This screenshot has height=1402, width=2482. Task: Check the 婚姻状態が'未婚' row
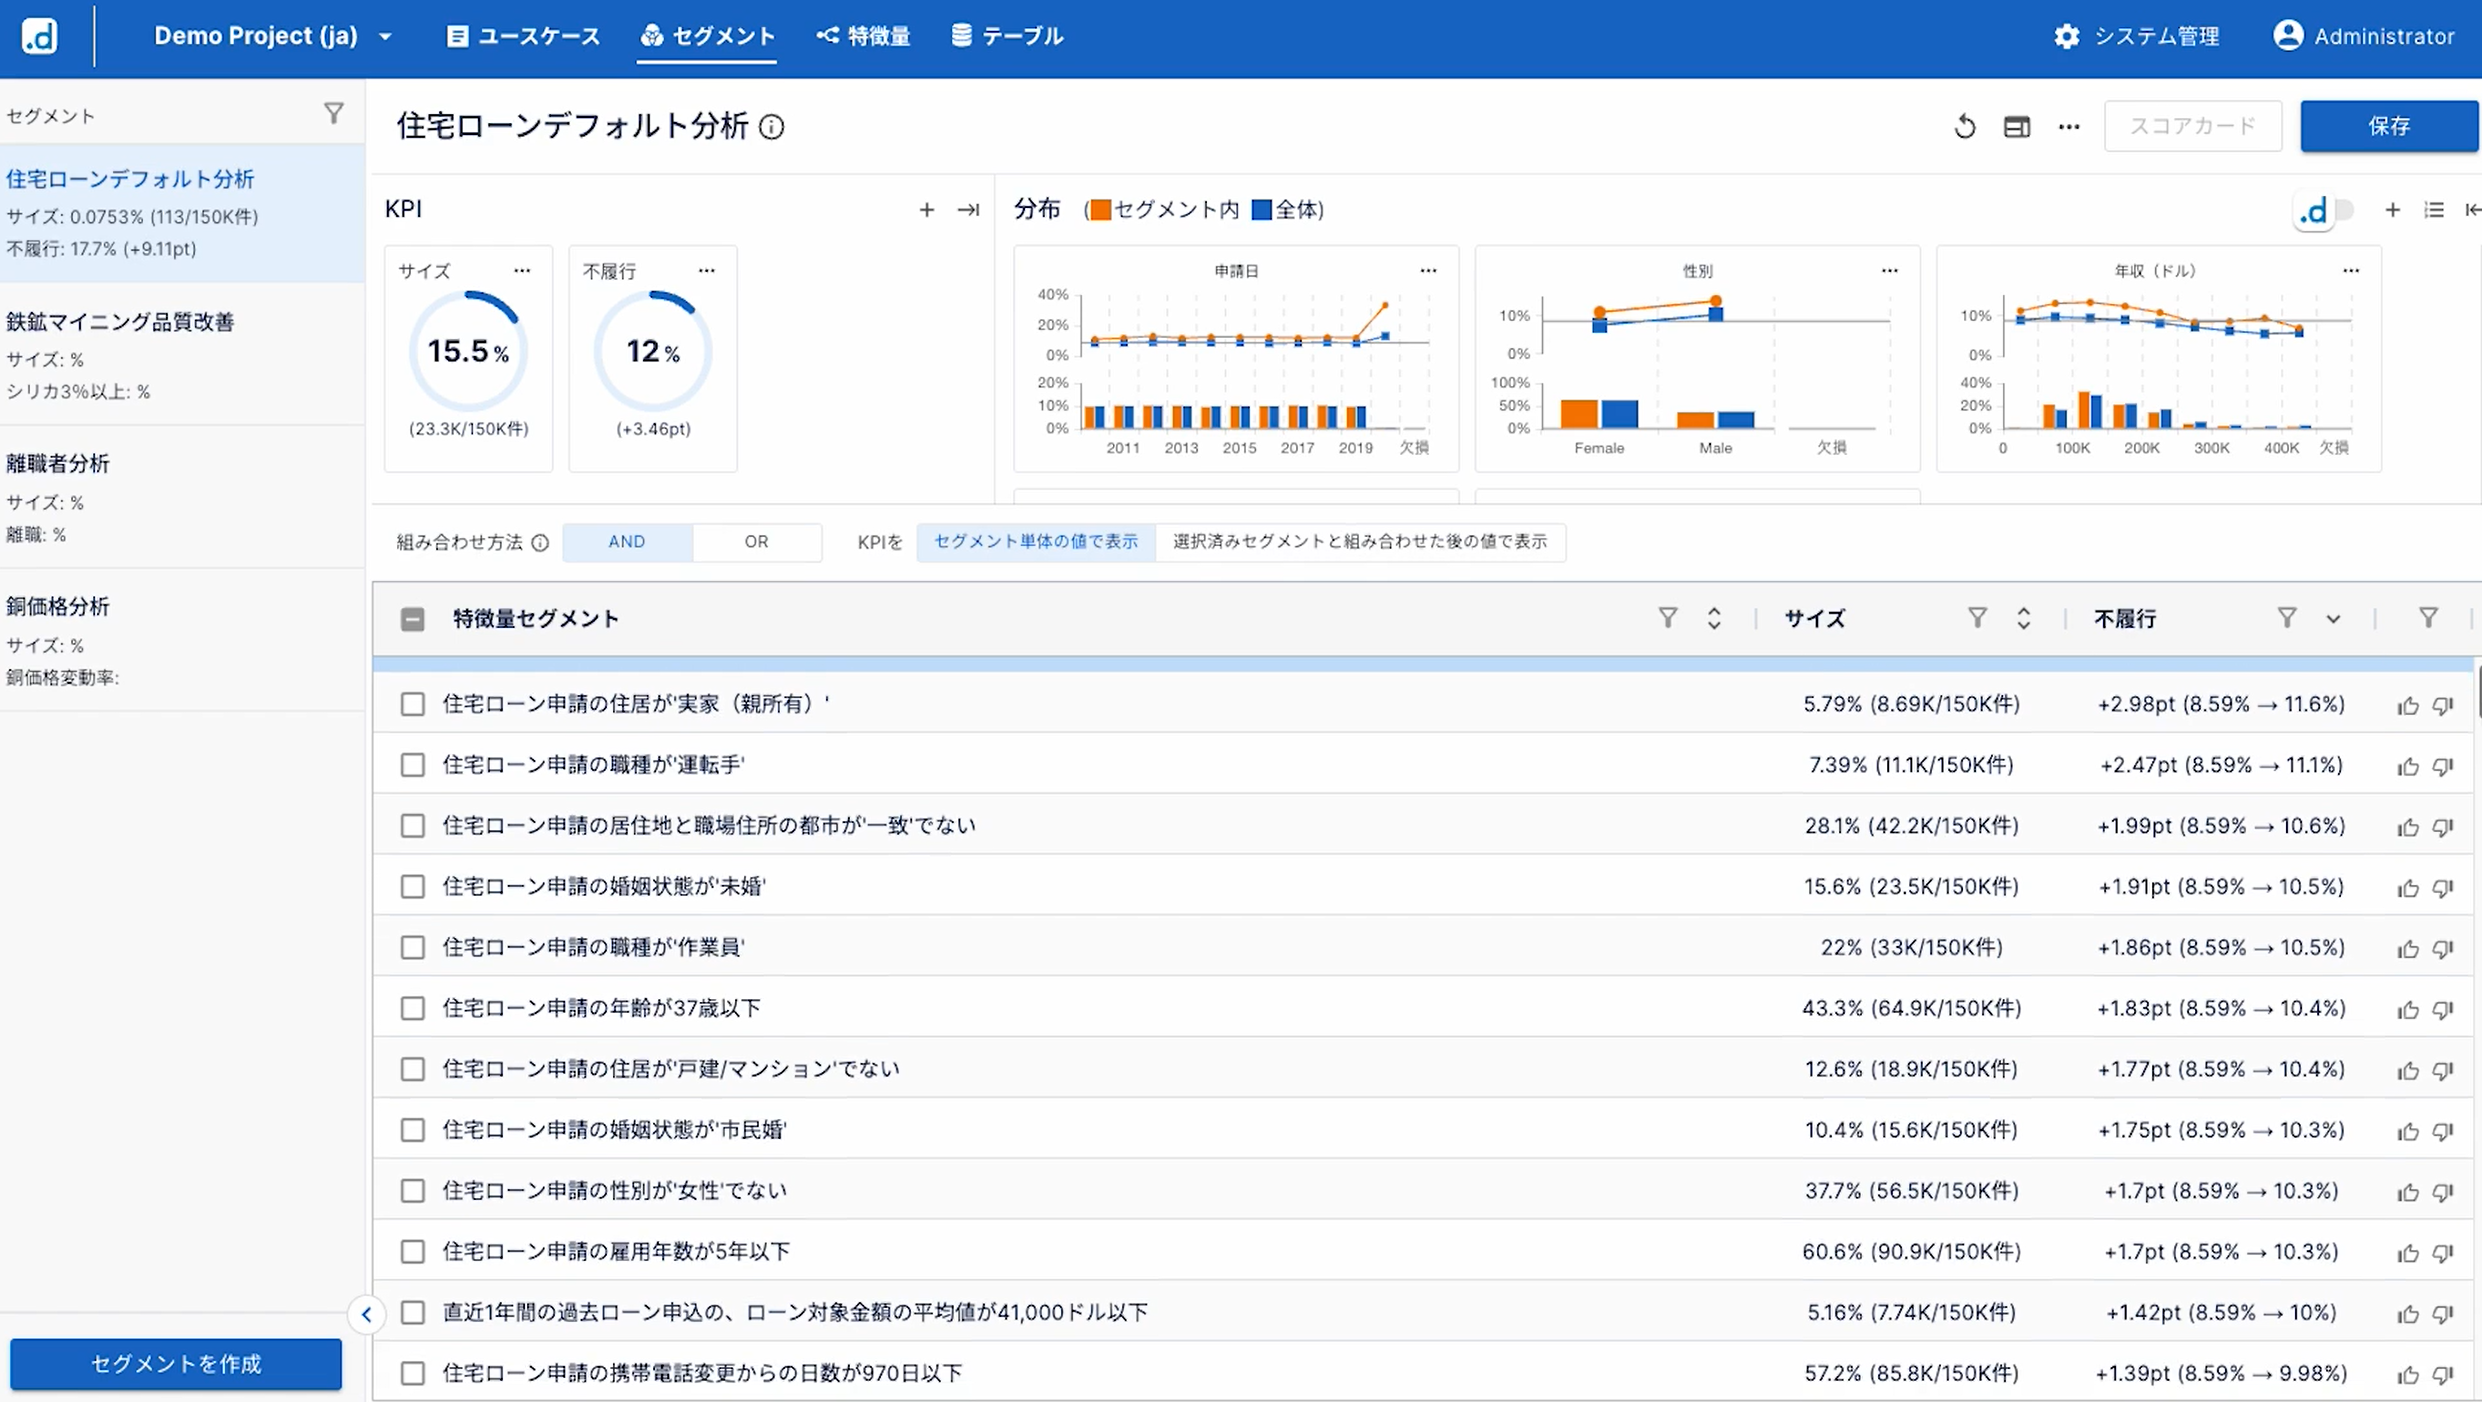pos(412,887)
